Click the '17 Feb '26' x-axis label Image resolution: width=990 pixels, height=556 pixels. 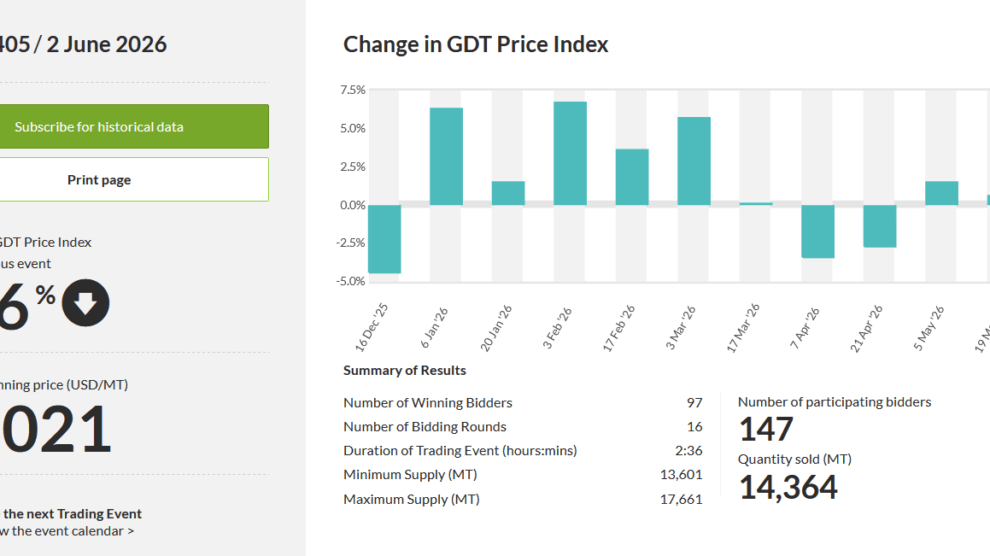coord(618,328)
